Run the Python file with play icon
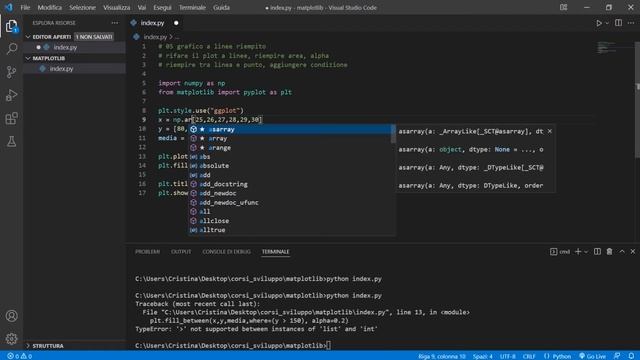640x360 pixels. [x=599, y=23]
